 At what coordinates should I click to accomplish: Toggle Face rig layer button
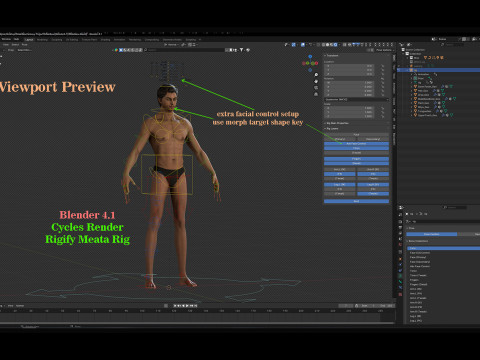pyautogui.click(x=356, y=135)
